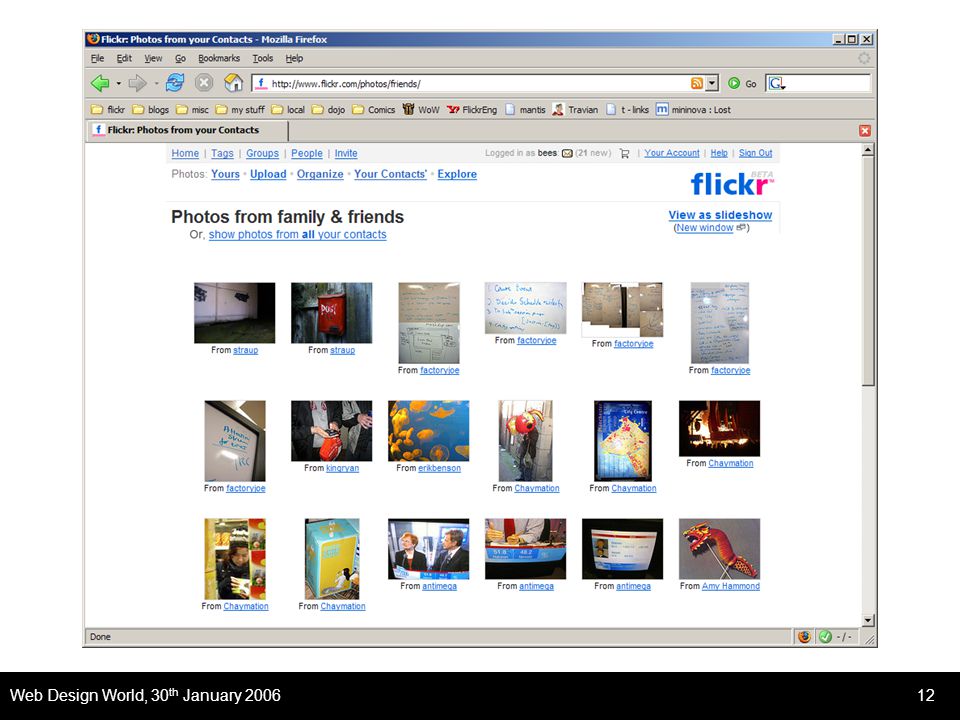Screen dimensions: 960x720
Task: Select the Flickr: Photos from your Contacts tab
Action: point(187,130)
